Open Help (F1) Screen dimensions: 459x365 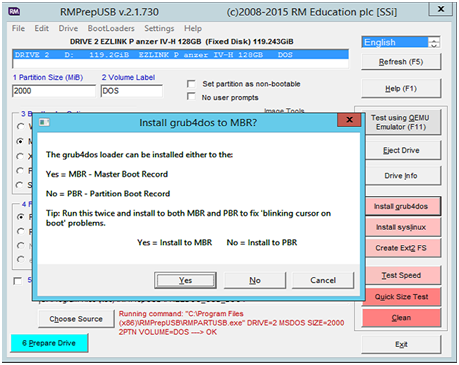(x=401, y=89)
